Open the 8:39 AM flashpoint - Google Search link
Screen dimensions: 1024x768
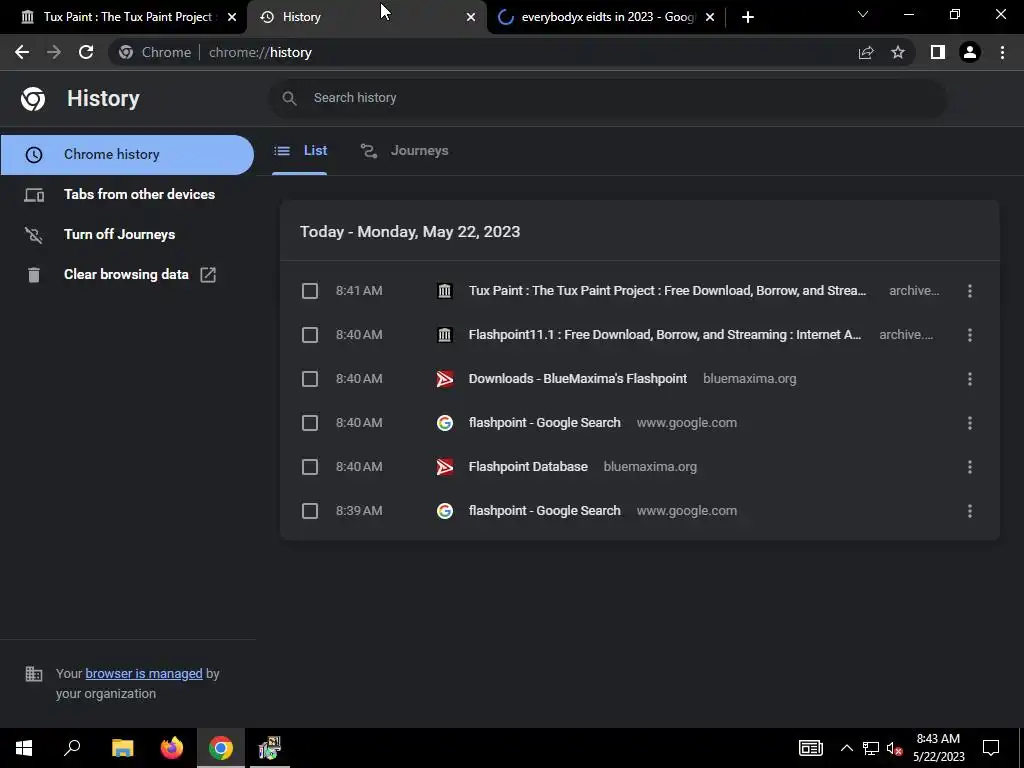[x=545, y=511]
